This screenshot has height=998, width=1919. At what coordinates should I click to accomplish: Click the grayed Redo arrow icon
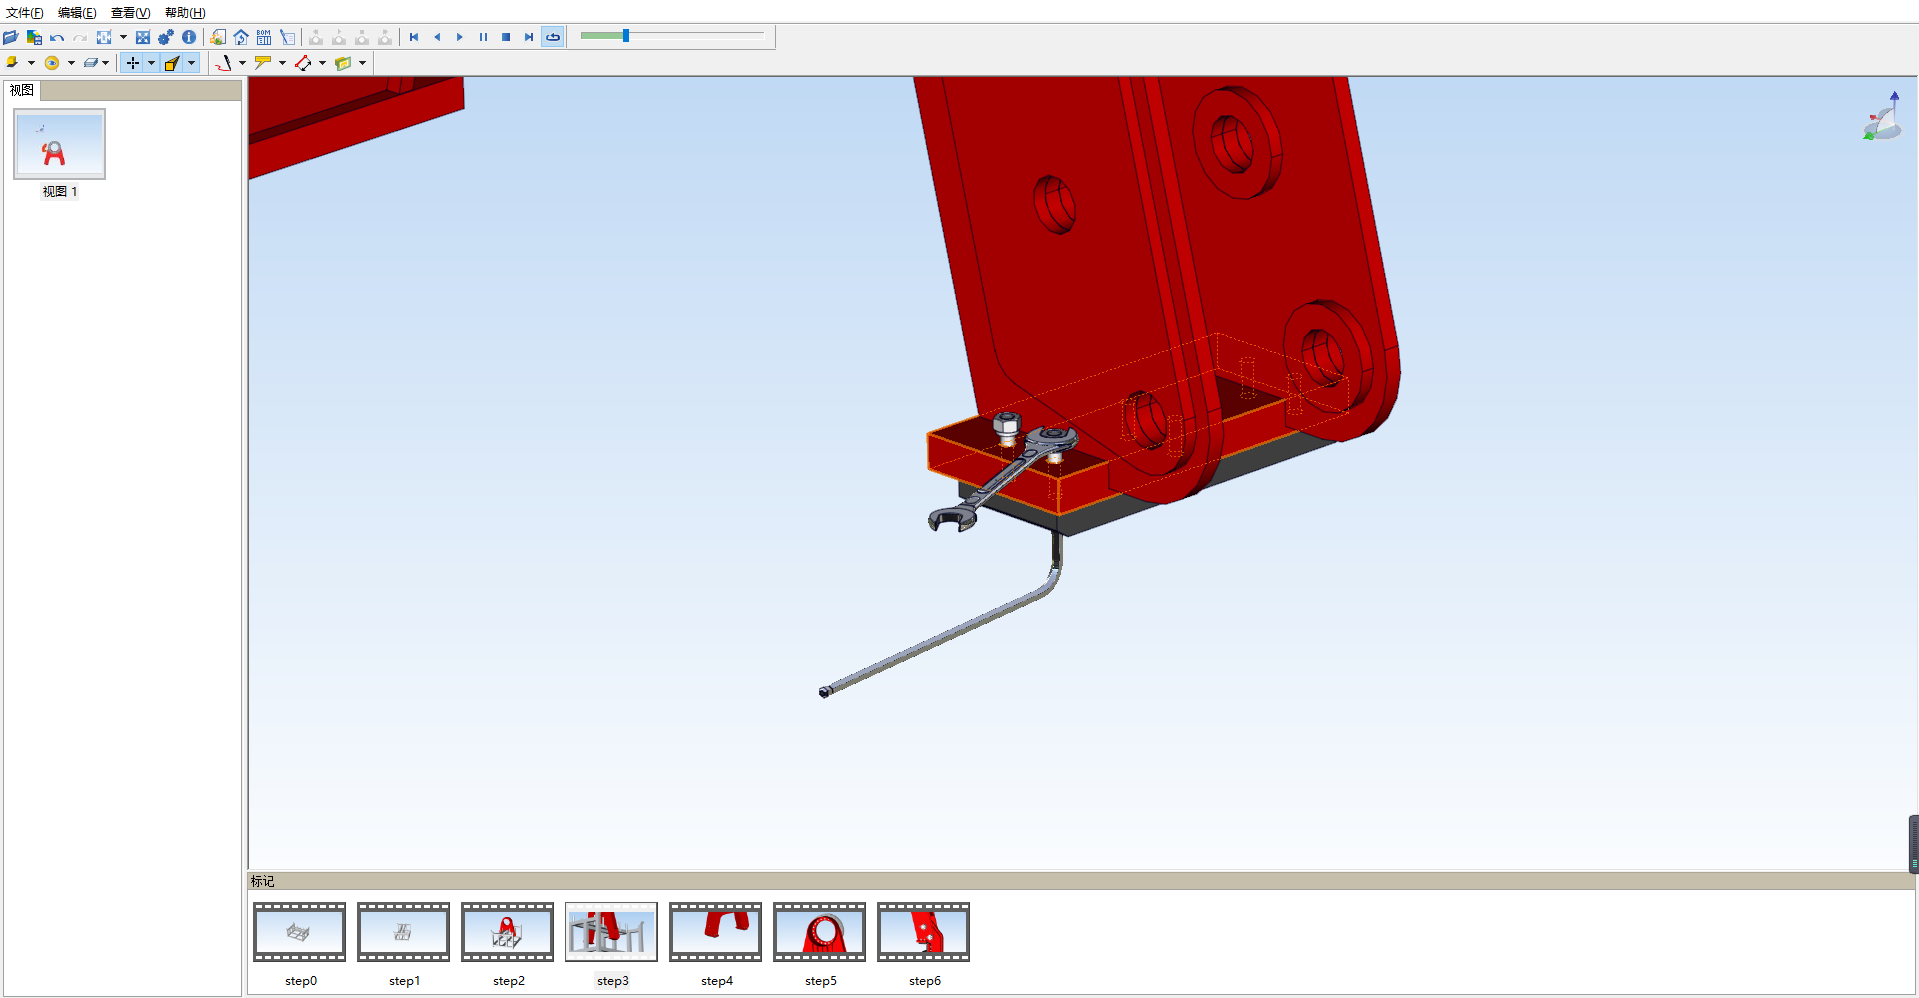tap(80, 37)
